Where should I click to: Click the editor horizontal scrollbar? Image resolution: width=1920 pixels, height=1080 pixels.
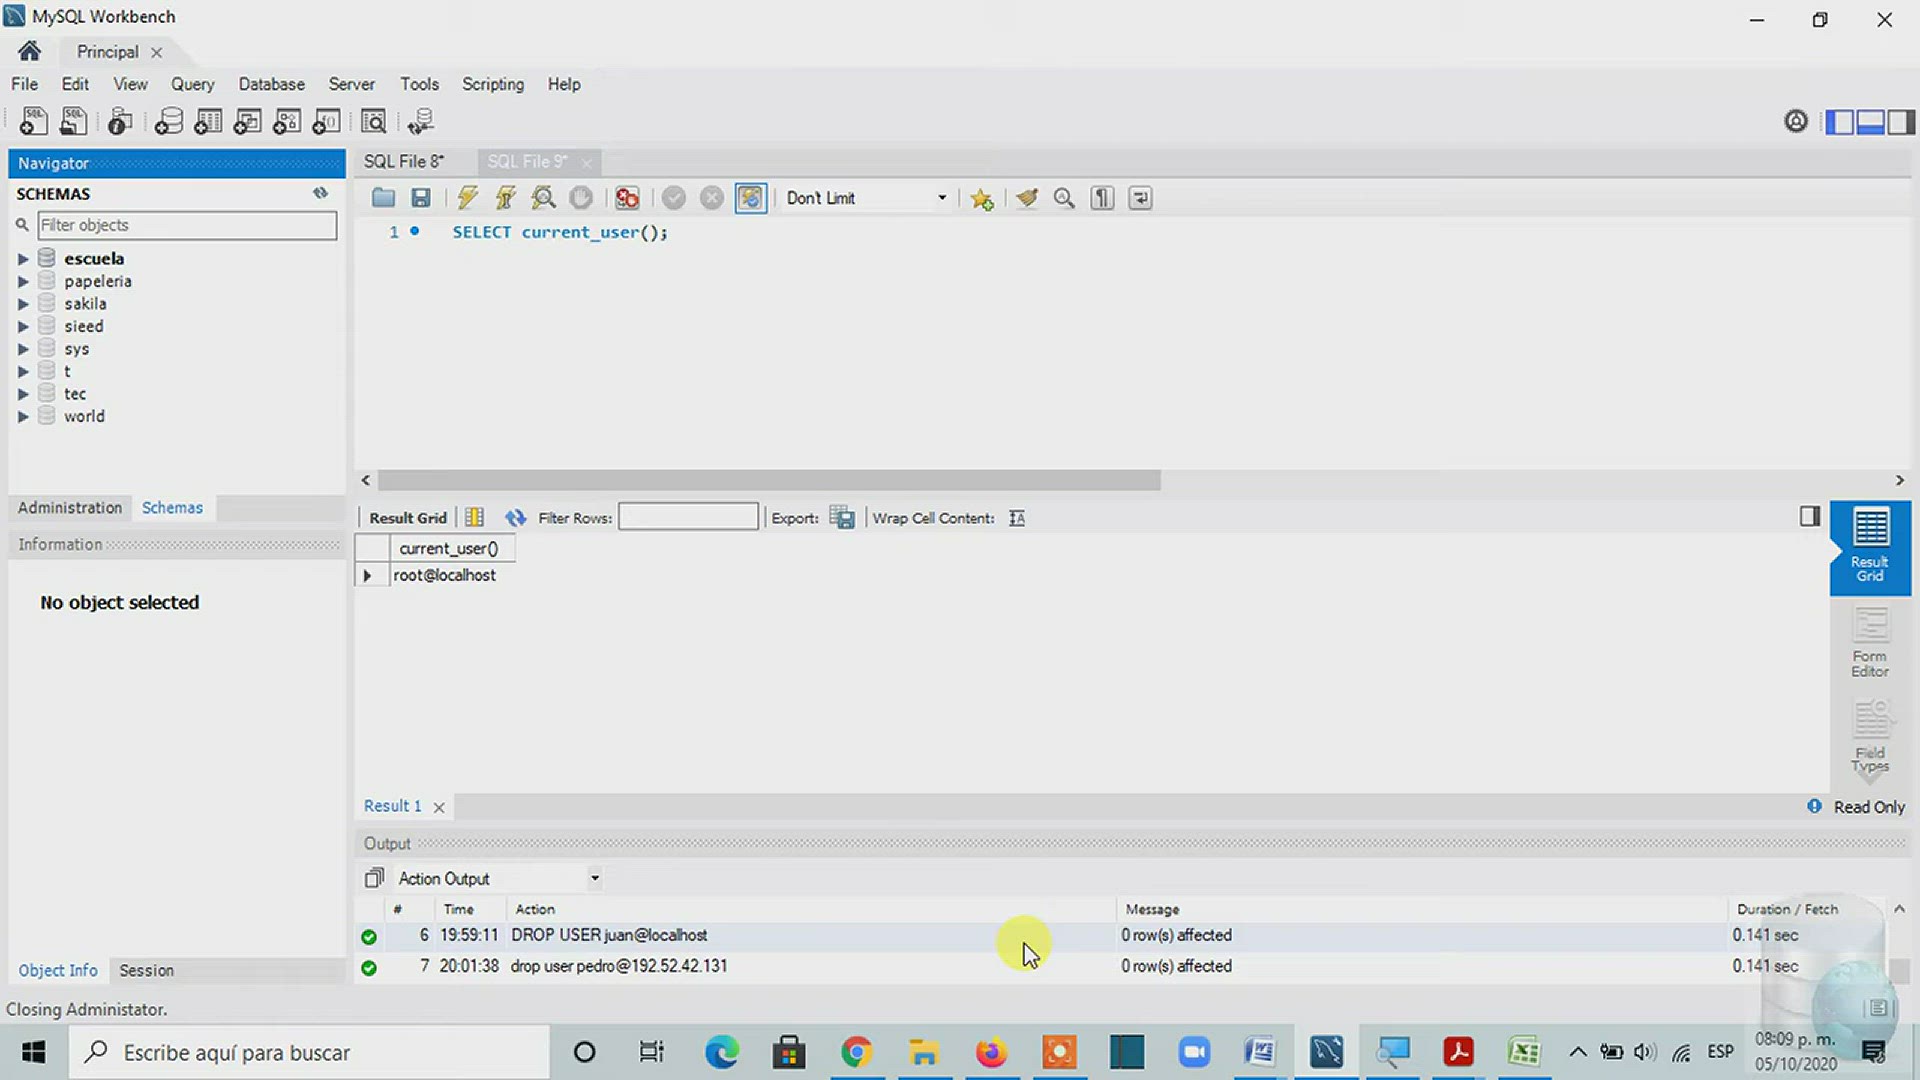[769, 481]
